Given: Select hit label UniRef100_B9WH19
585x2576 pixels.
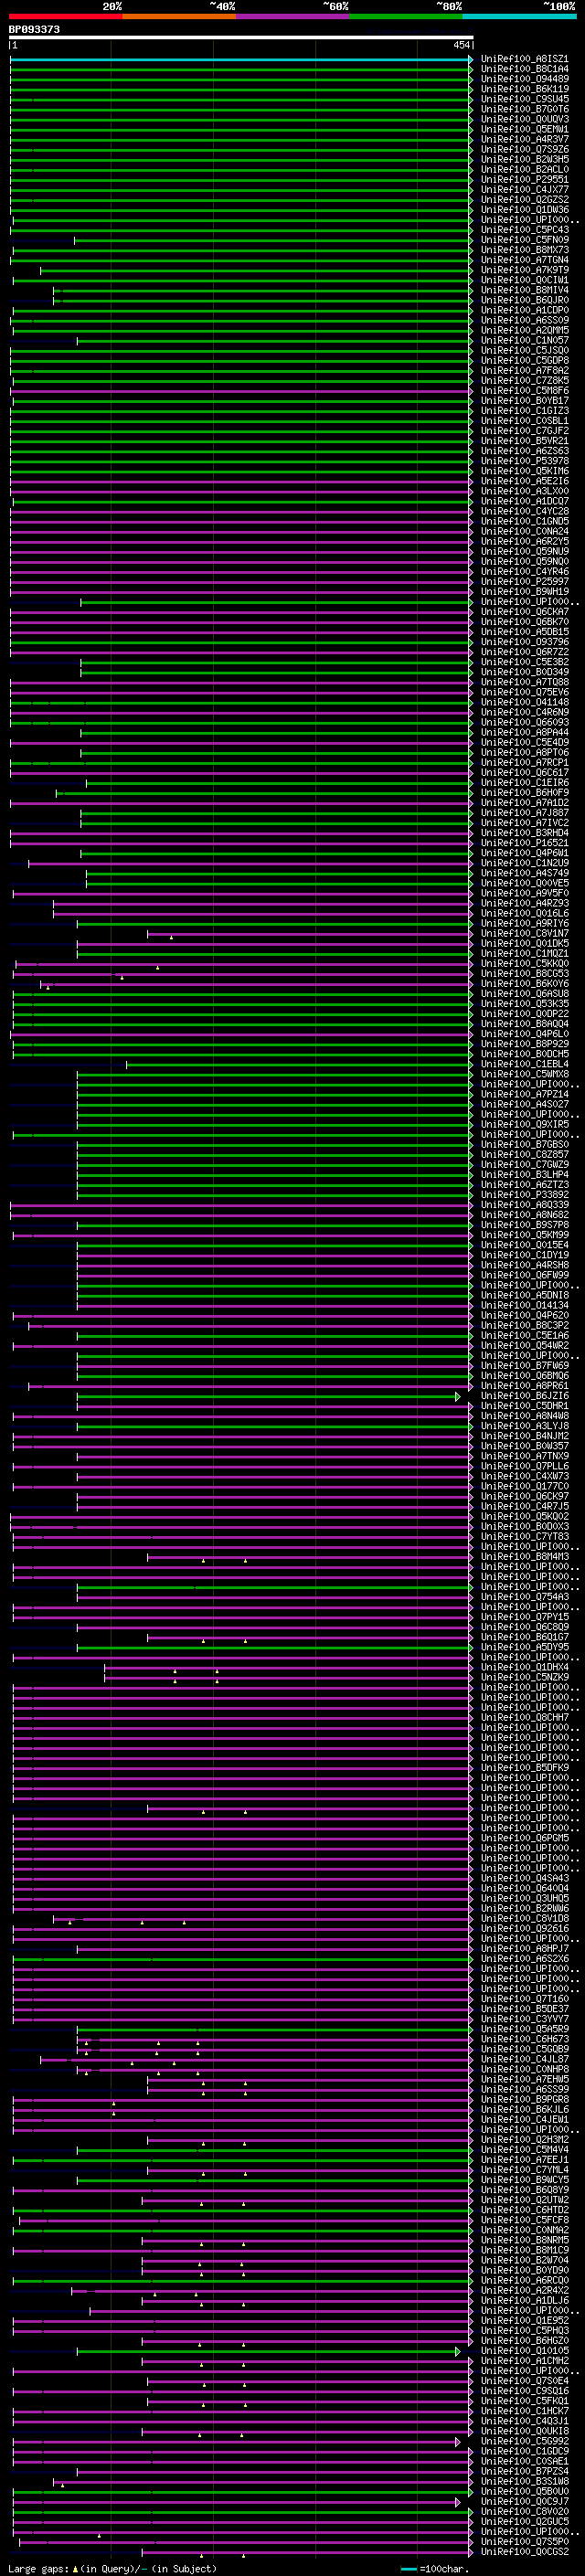Looking at the screenshot, I should click(x=524, y=591).
